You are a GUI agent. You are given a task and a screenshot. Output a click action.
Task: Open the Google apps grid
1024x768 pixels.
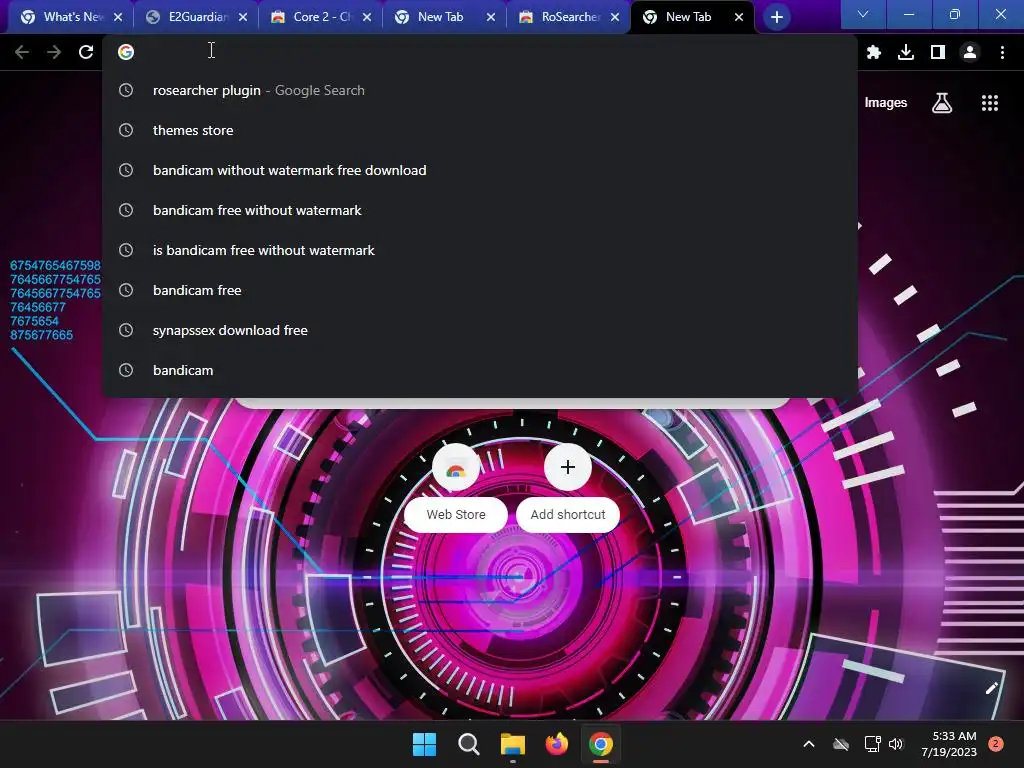990,103
